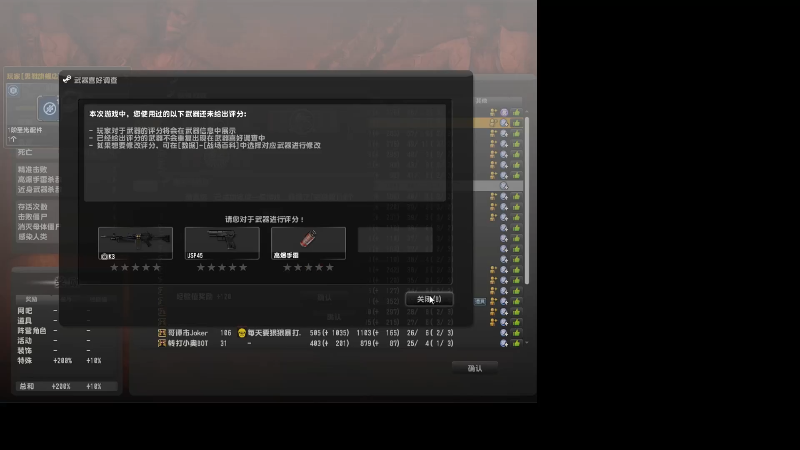Select the 高爆手雷 grenade weapon card

point(308,243)
